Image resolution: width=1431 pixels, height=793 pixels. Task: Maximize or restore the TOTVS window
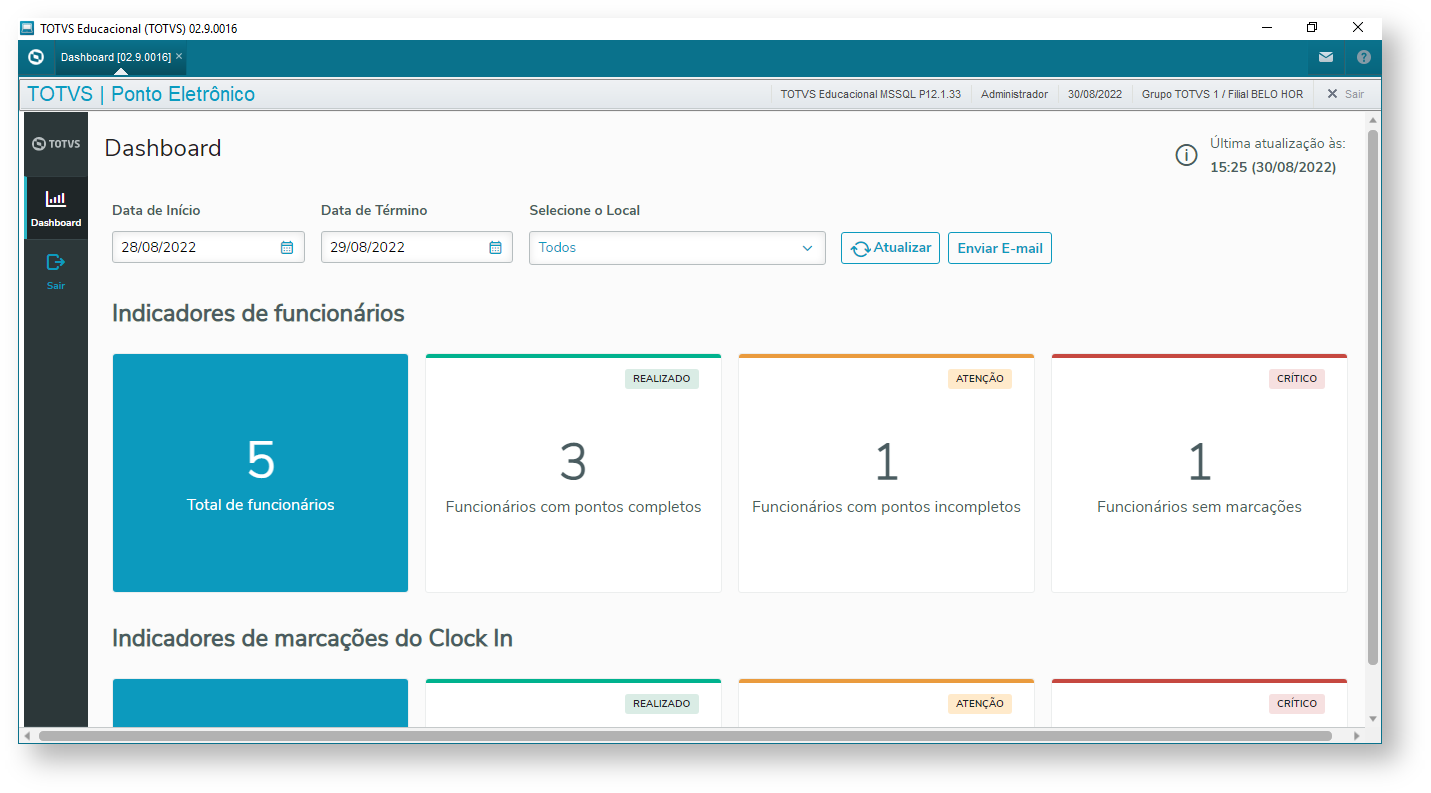click(x=1312, y=28)
